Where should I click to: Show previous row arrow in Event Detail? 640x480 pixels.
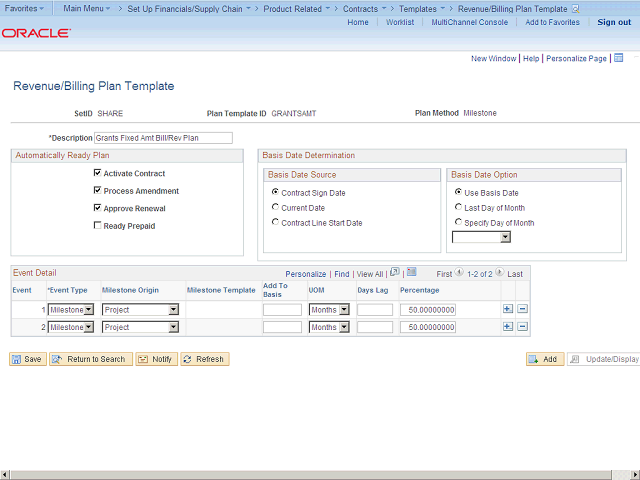459,272
